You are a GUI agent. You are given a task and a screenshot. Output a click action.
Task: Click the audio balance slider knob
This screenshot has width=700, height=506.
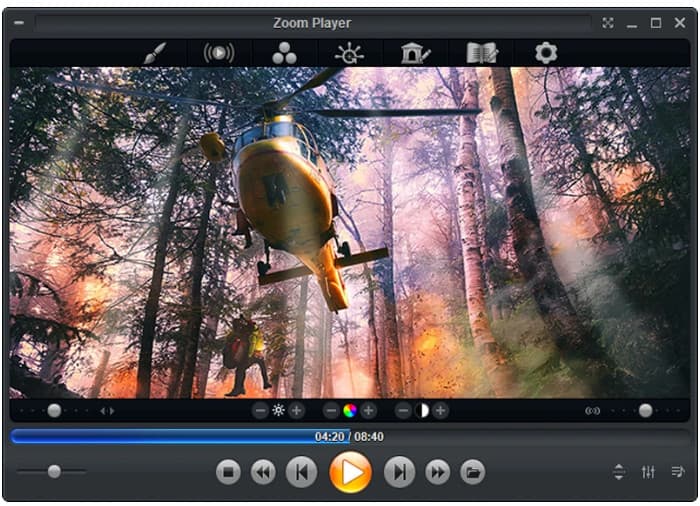pos(54,410)
